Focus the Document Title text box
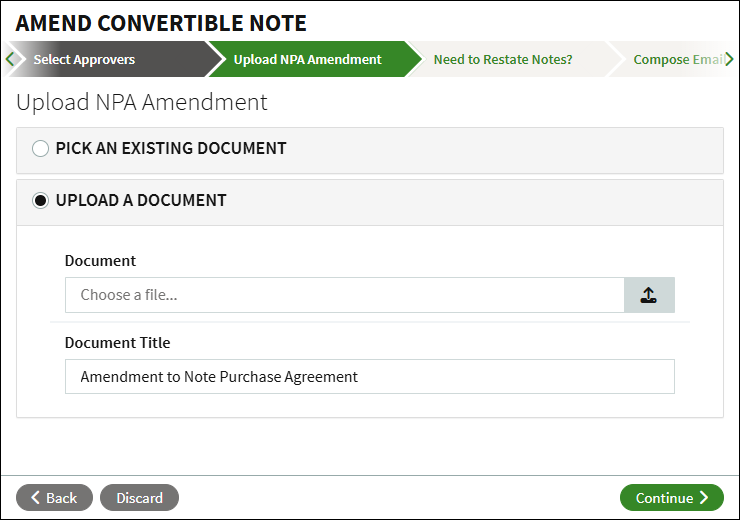Image resolution: width=740 pixels, height=520 pixels. pos(369,377)
